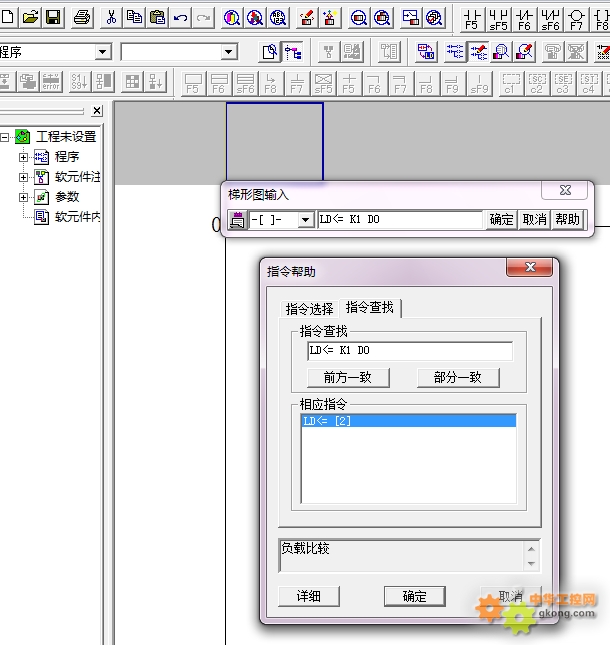Insert normally open contact F5 icon
610x645 pixels.
pyautogui.click(x=471, y=19)
